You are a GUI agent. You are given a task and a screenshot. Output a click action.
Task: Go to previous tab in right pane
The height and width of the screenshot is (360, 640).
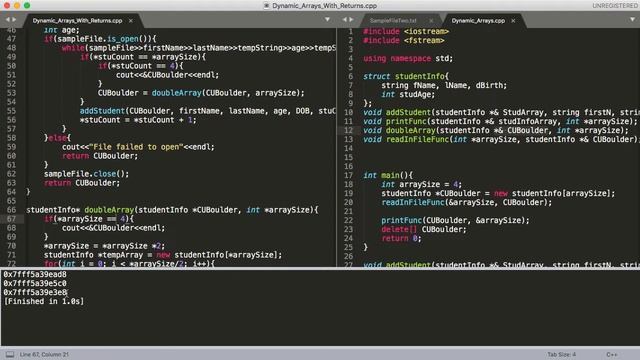(x=344, y=19)
